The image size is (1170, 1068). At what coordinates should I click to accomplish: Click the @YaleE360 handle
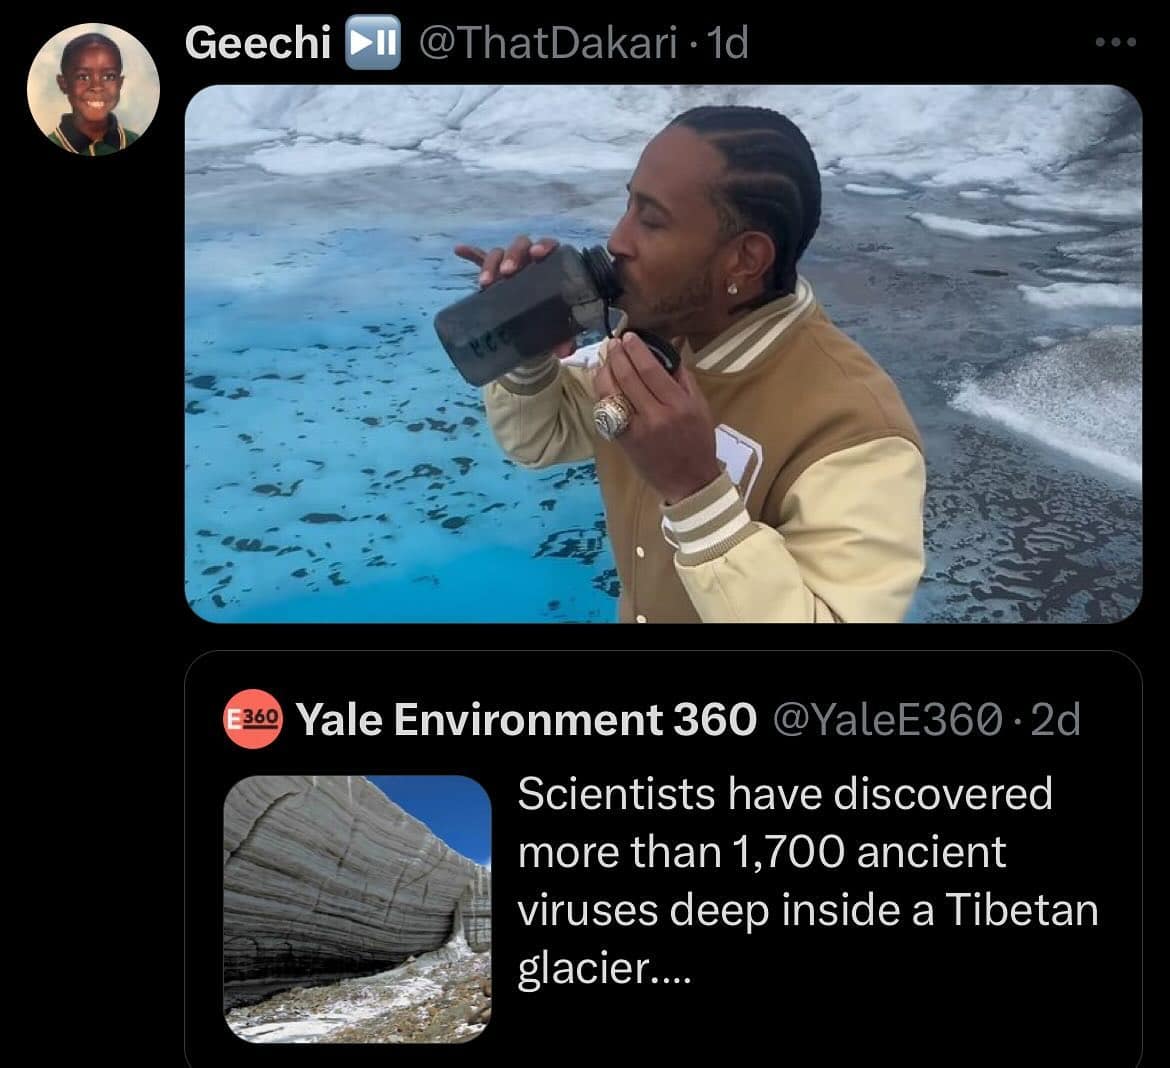[885, 718]
